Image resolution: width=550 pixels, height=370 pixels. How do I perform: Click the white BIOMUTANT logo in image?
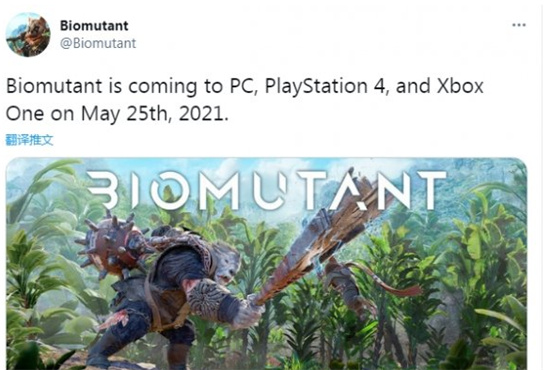point(267,190)
